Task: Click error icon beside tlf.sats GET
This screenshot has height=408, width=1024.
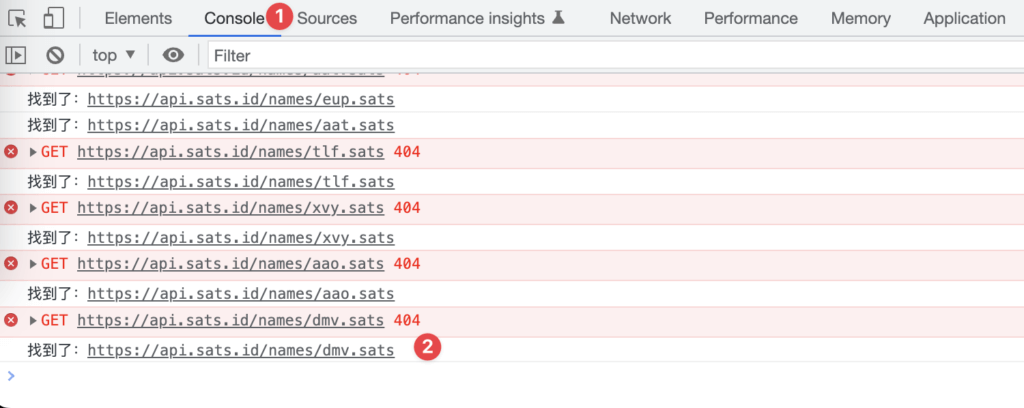Action: pos(11,152)
